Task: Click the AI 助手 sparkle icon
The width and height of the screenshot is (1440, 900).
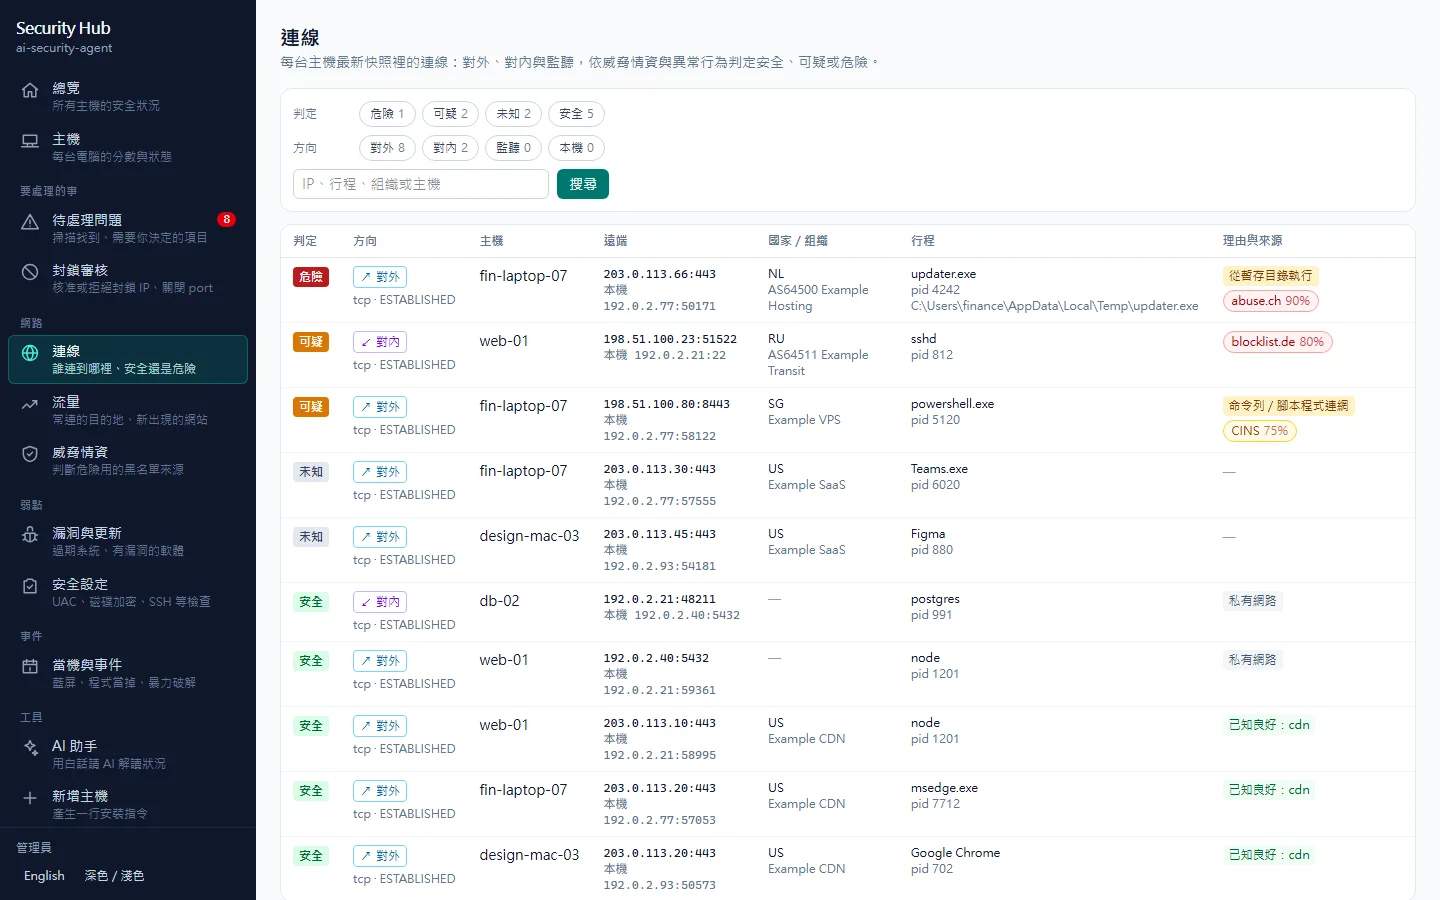Action: 30,748
